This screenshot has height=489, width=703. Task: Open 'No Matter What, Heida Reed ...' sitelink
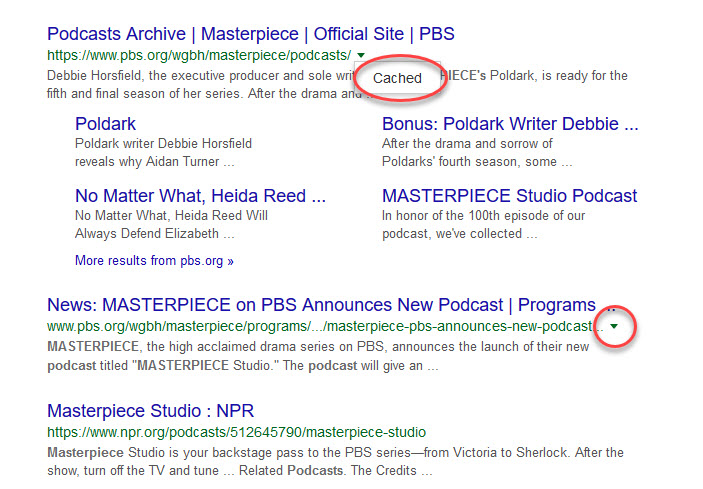(x=200, y=196)
